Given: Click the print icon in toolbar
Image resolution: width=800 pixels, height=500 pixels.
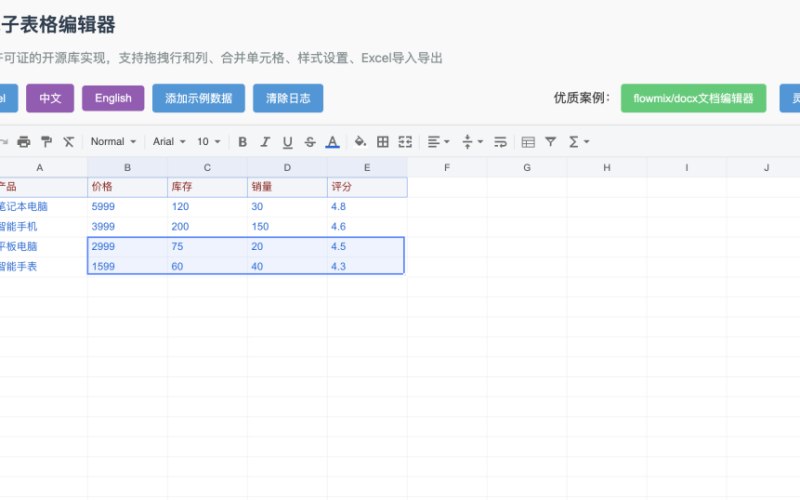Looking at the screenshot, I should pos(23,142).
